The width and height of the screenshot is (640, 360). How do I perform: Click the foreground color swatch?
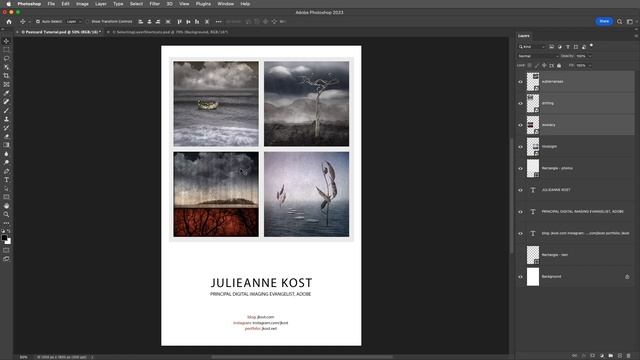click(x=4, y=238)
